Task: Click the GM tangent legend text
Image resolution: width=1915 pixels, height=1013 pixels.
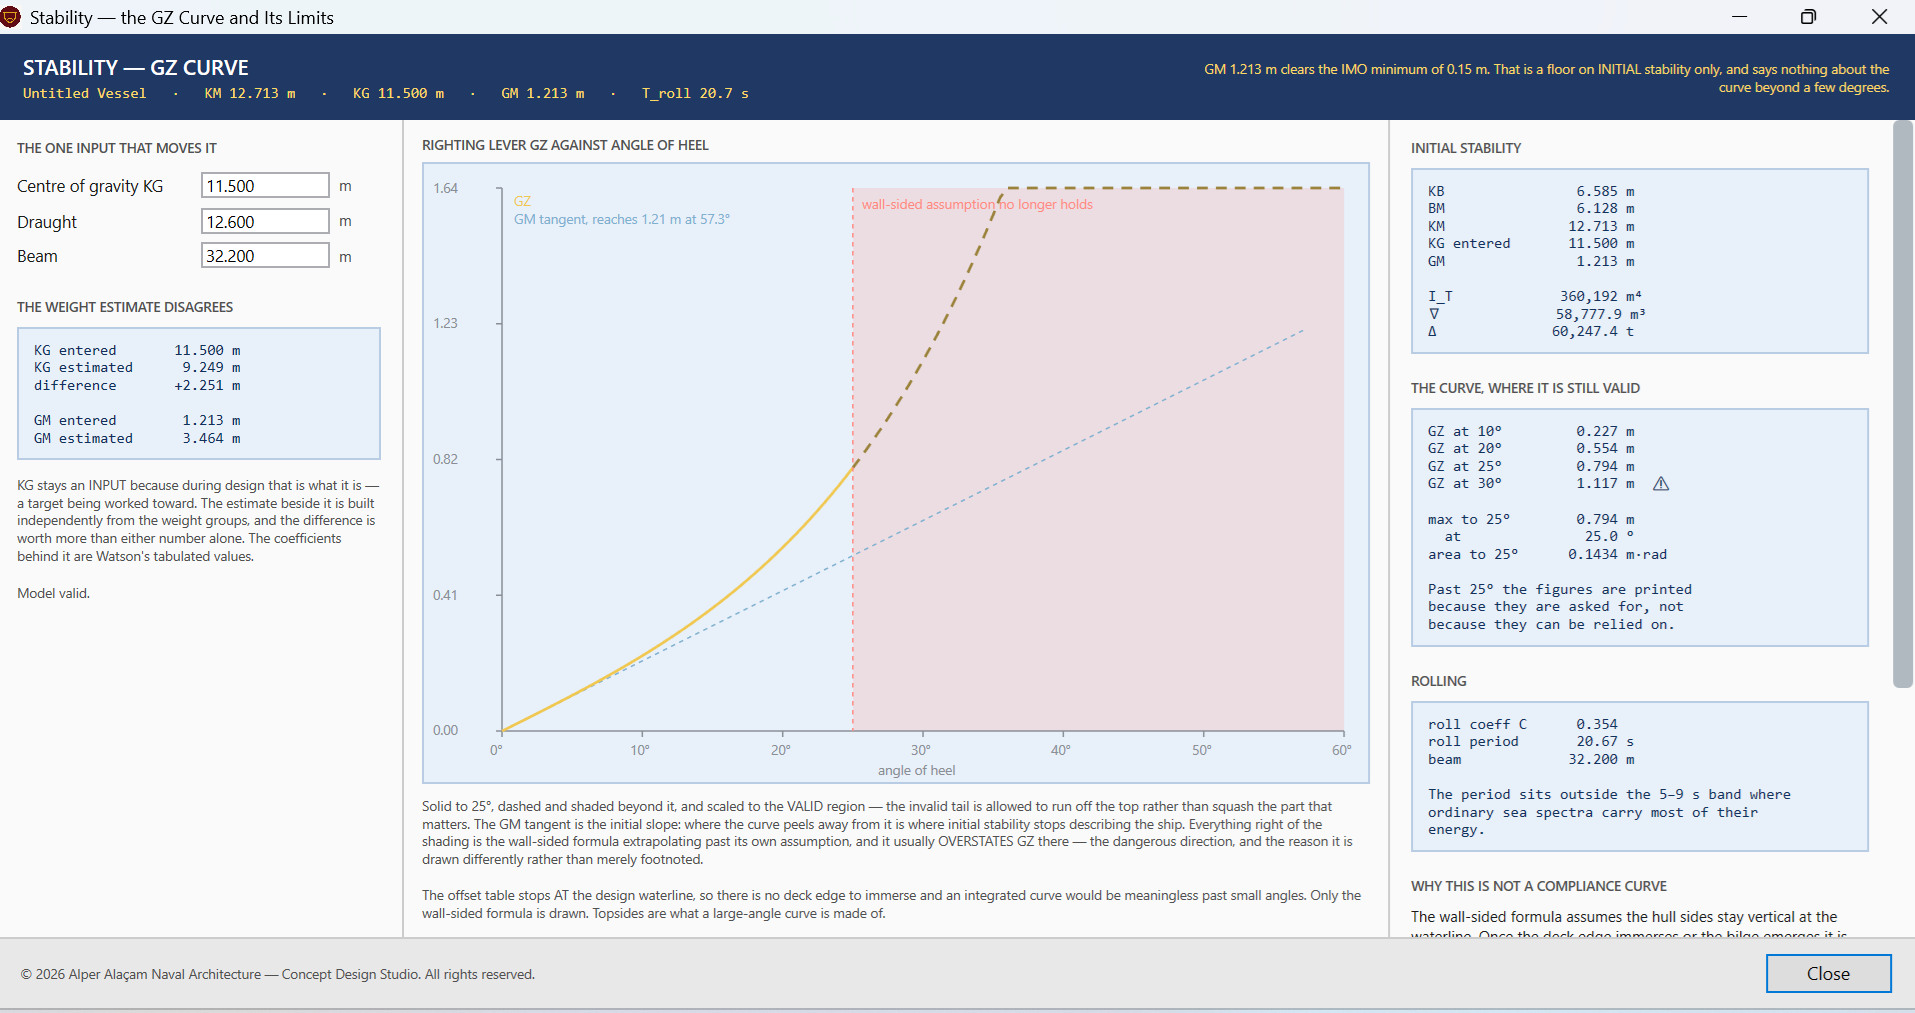Action: [622, 219]
